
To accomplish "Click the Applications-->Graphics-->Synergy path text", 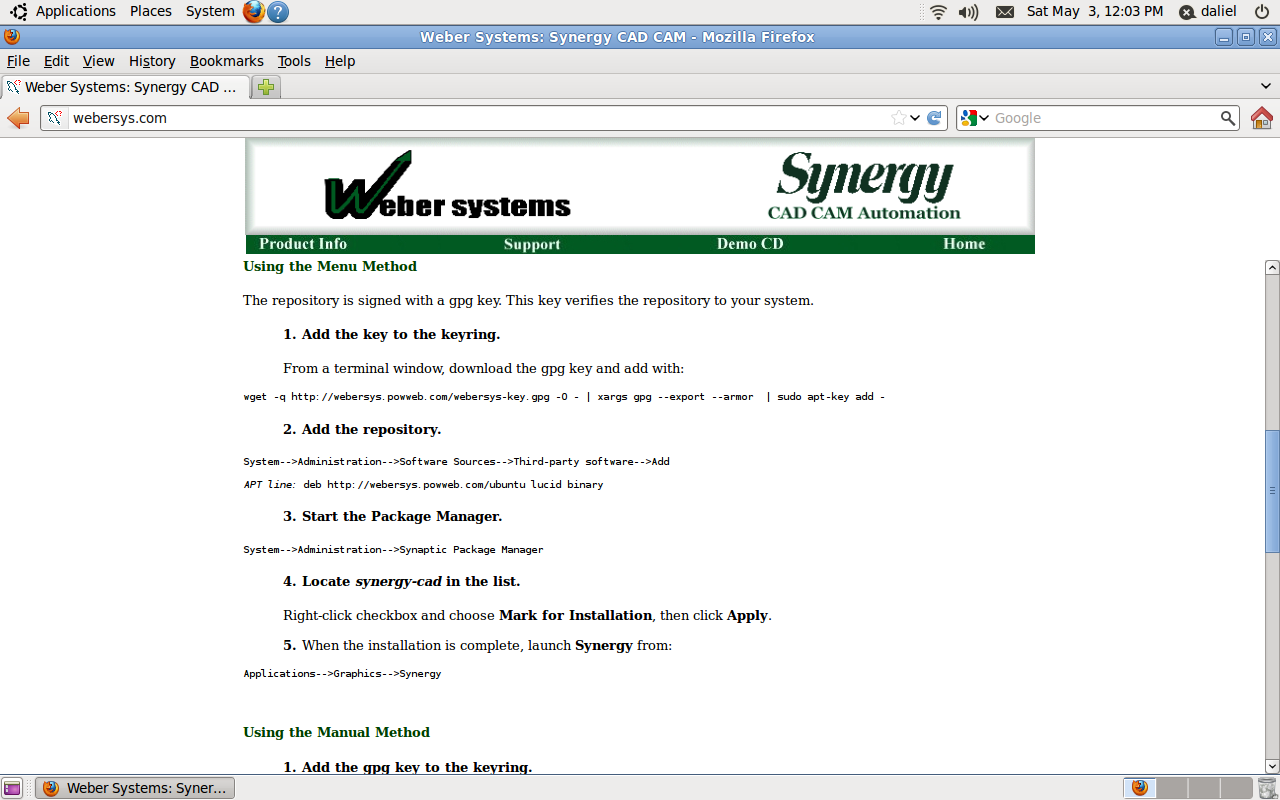I will 342,674.
